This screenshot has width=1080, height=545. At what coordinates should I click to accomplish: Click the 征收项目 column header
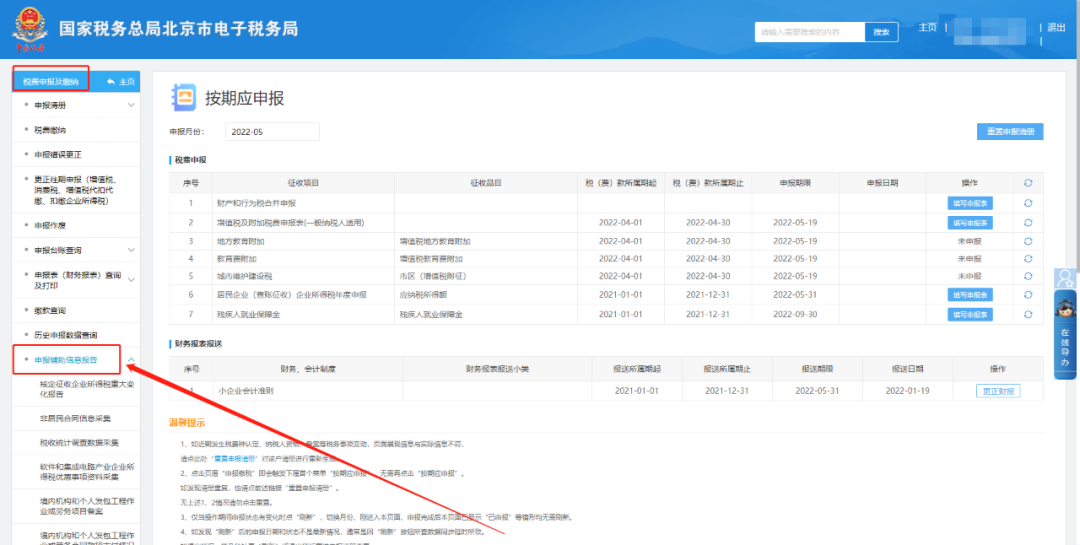point(303,183)
